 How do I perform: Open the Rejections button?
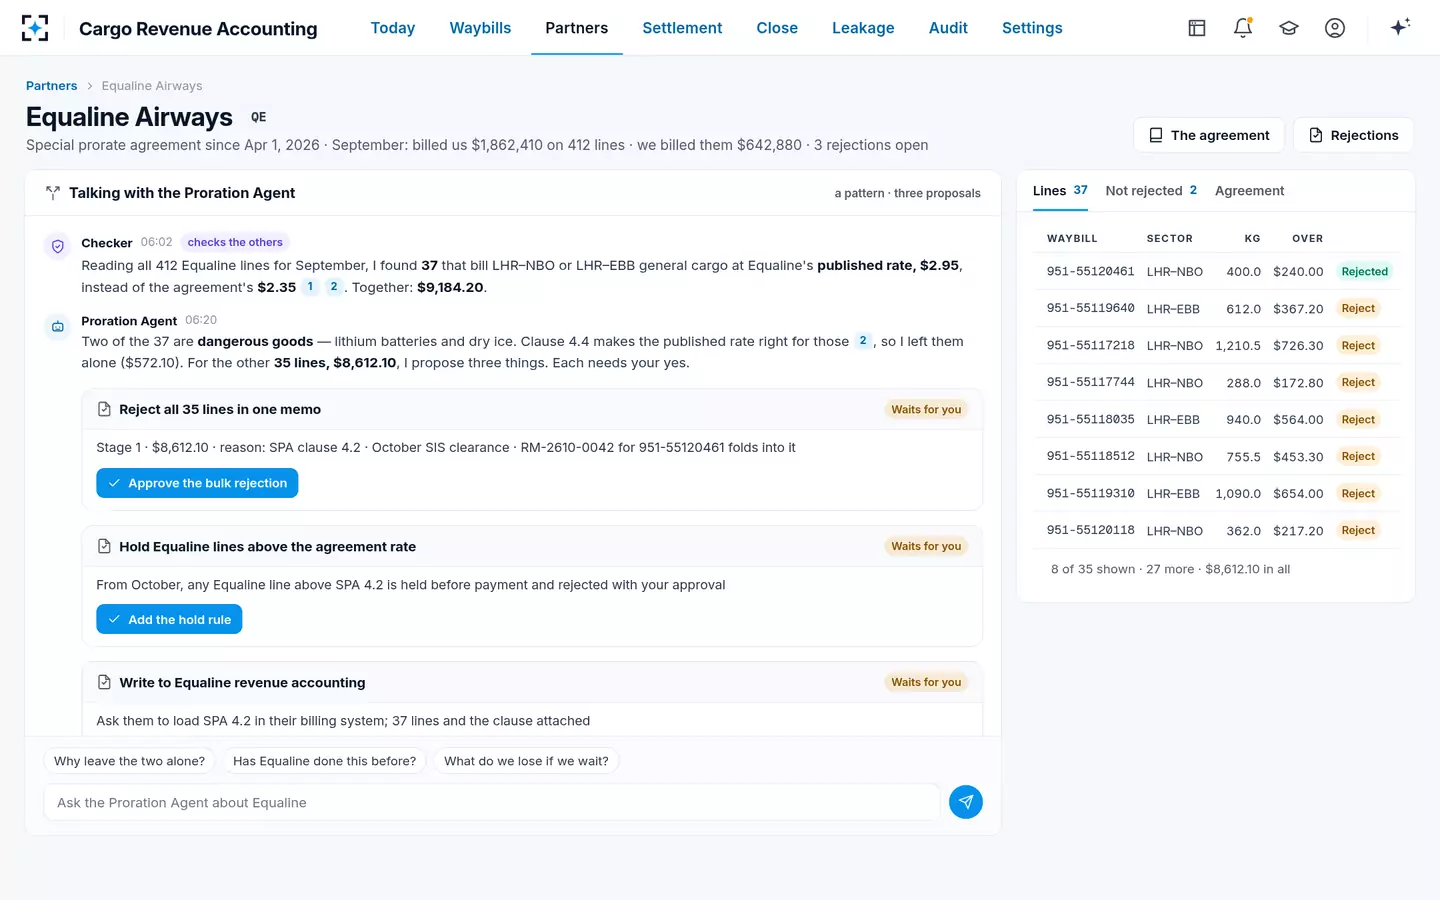tap(1353, 135)
